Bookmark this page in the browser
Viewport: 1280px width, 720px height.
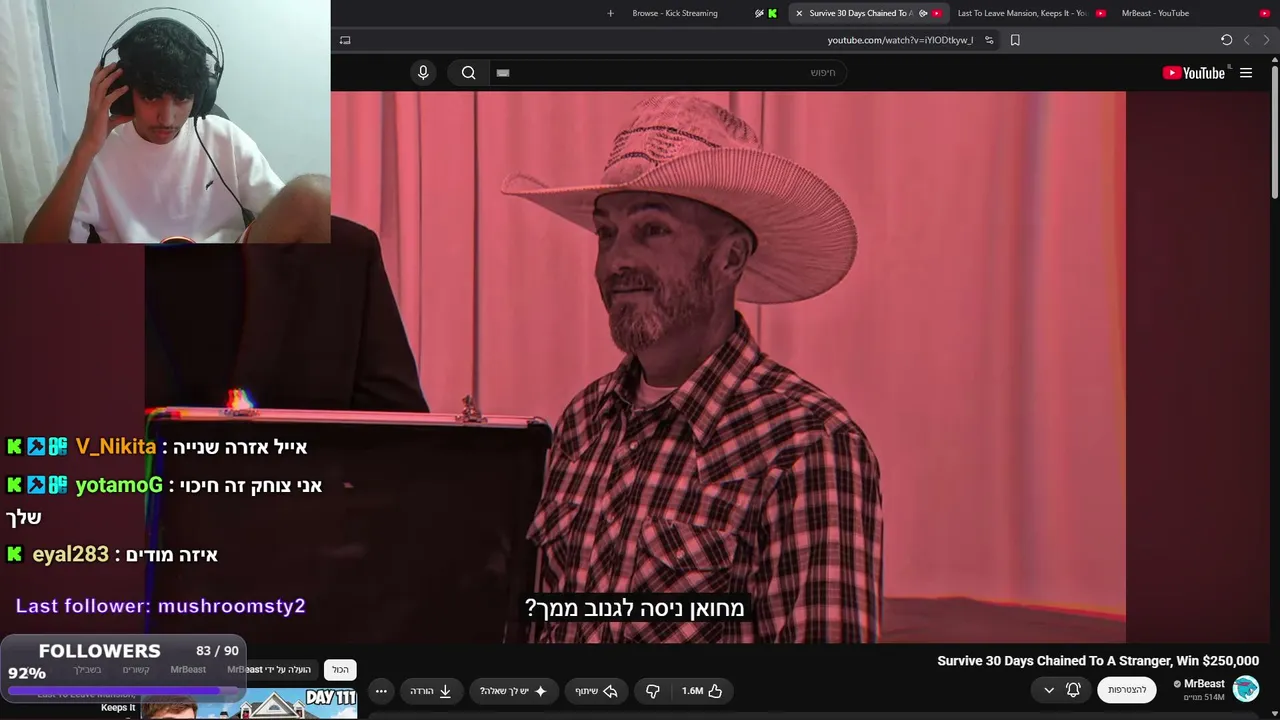1015,40
